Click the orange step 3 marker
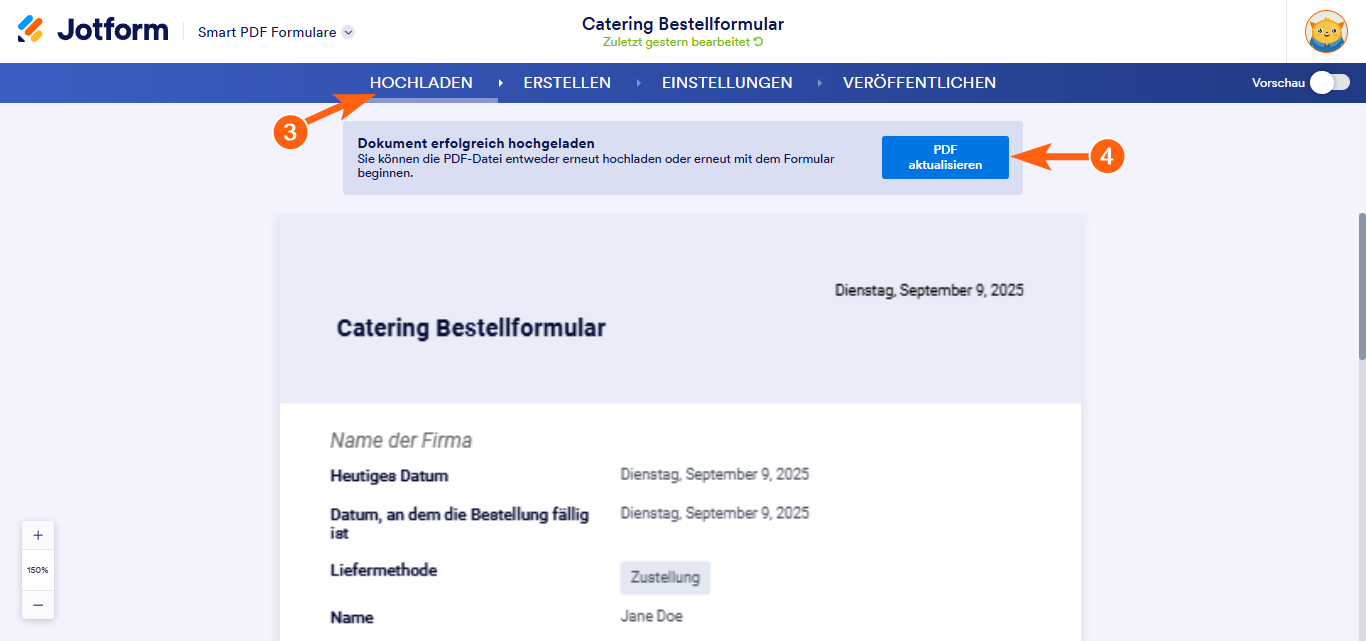The image size is (1366, 641). tap(290, 133)
